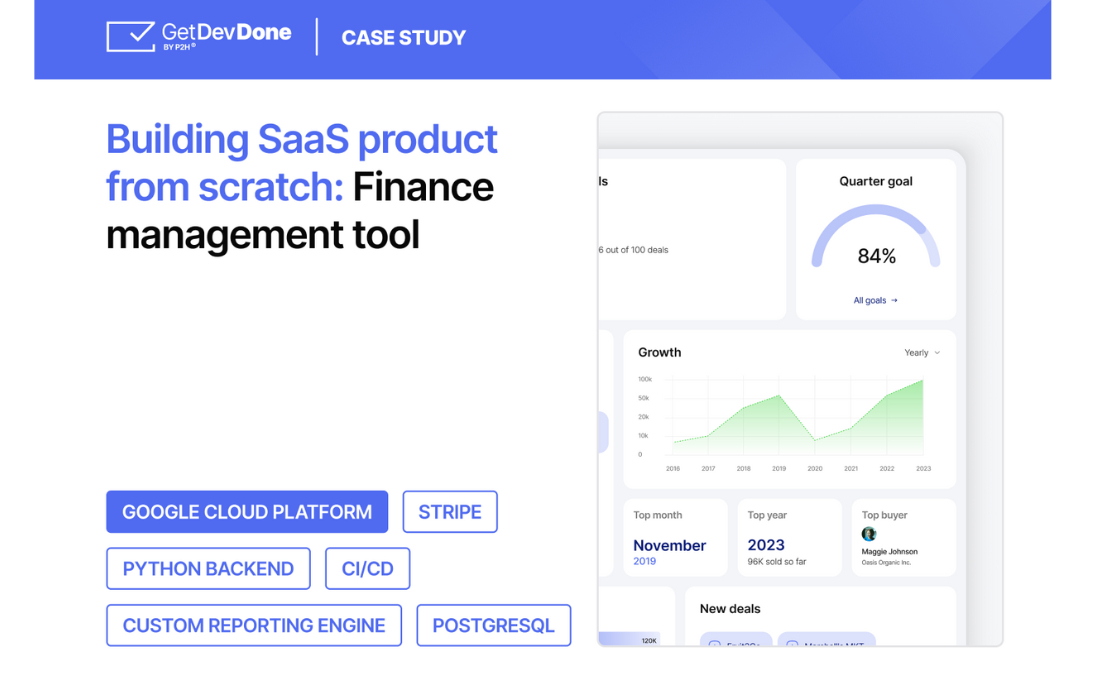Image resolution: width=1110 pixels, height=695 pixels.
Task: Select the Google Cloud Platform tag
Action: (247, 512)
